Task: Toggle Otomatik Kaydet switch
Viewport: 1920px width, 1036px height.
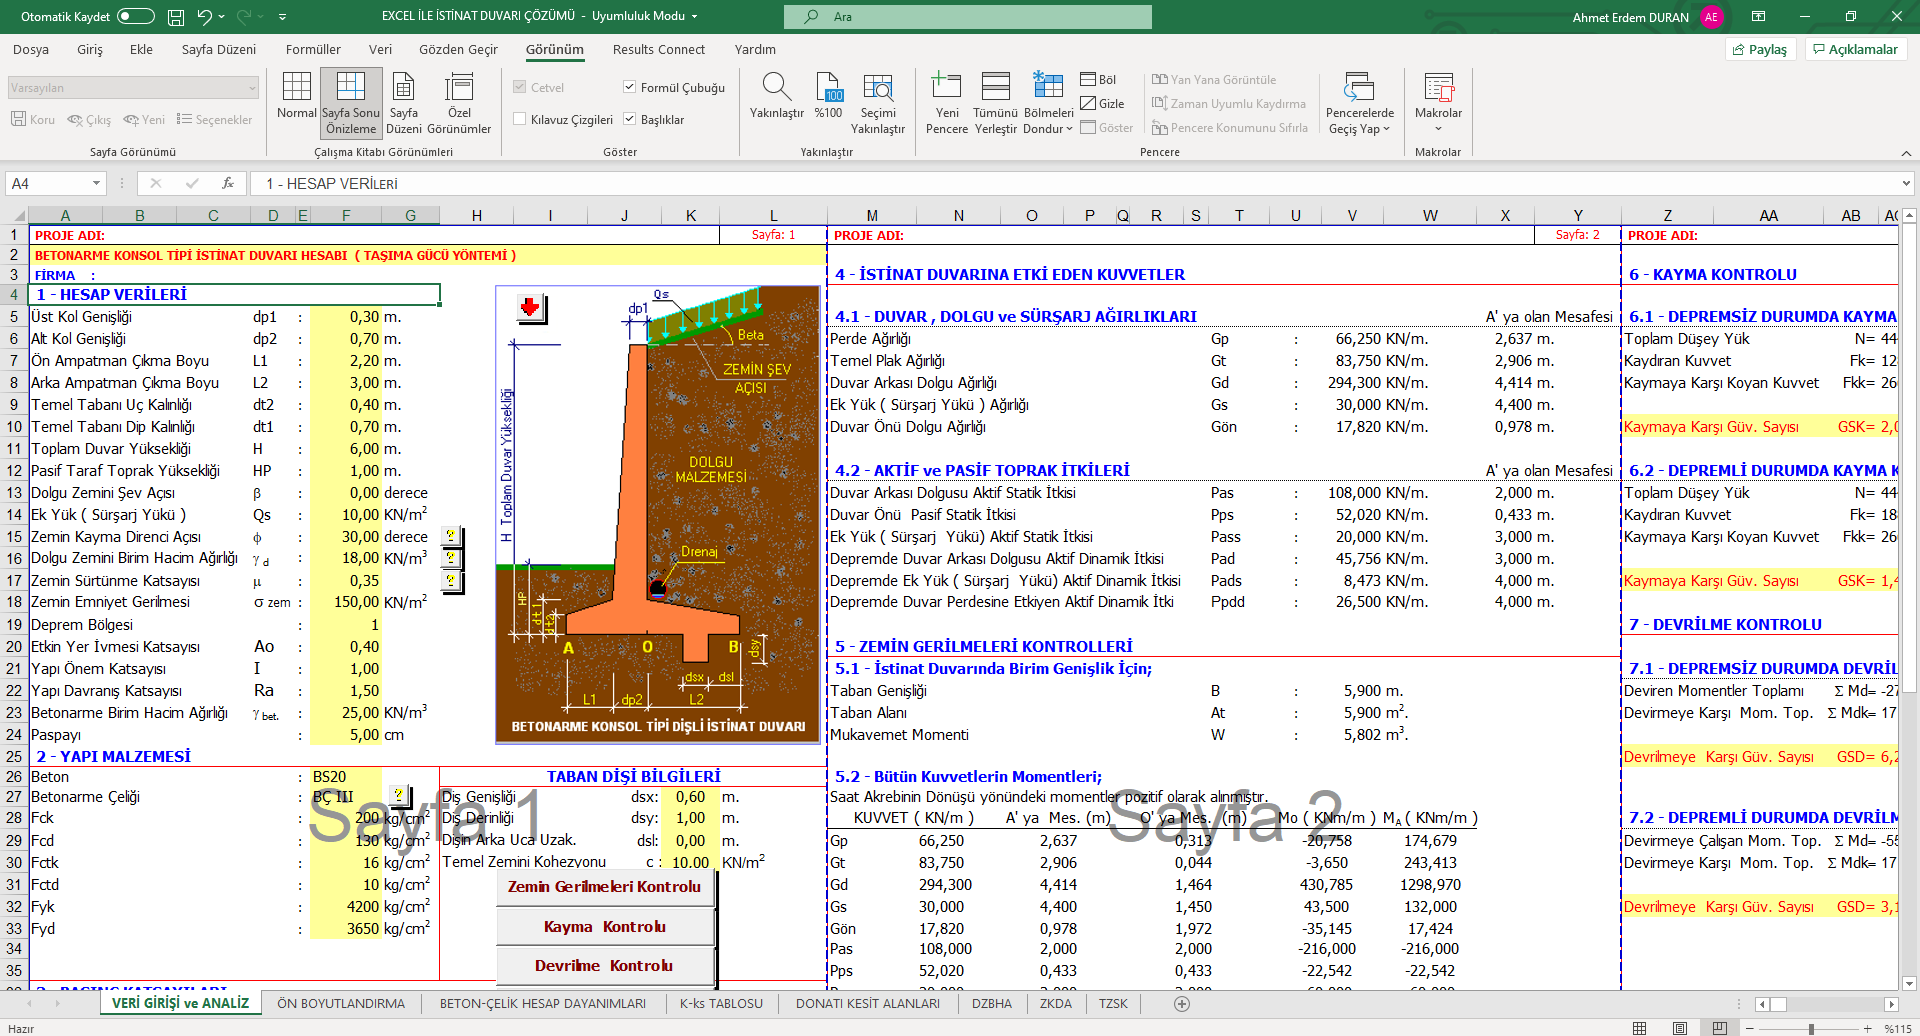Action: (136, 16)
